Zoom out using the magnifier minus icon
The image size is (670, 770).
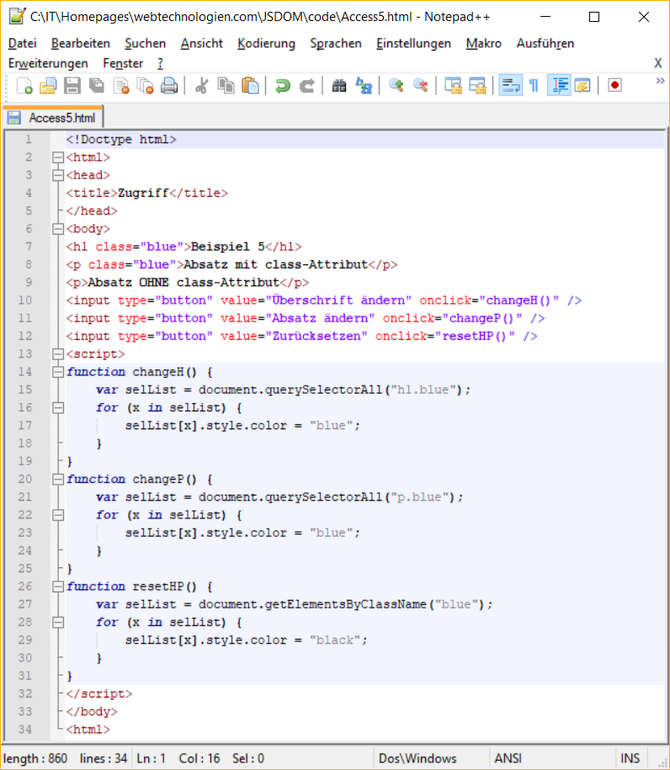(x=420, y=86)
